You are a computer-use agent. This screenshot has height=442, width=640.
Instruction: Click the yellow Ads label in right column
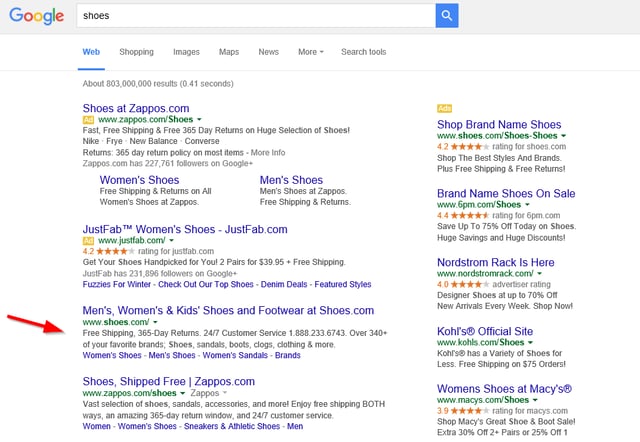click(x=444, y=108)
